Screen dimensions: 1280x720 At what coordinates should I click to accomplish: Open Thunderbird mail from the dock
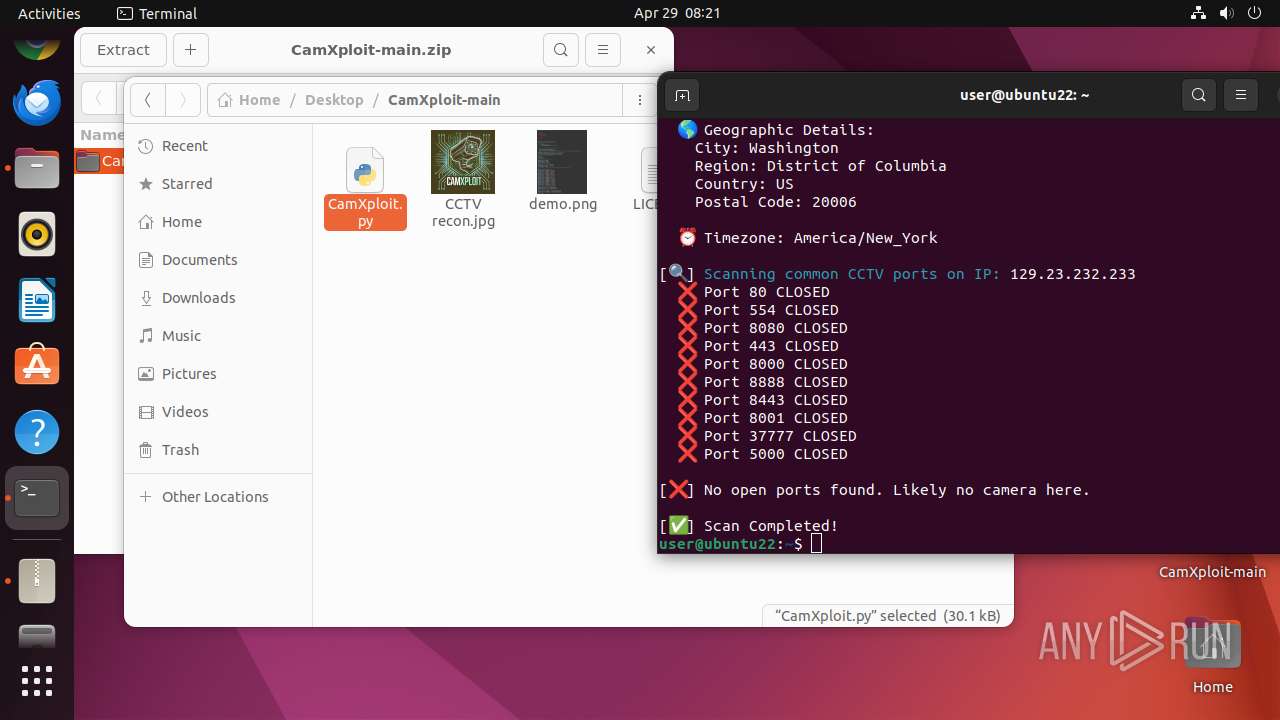click(37, 103)
